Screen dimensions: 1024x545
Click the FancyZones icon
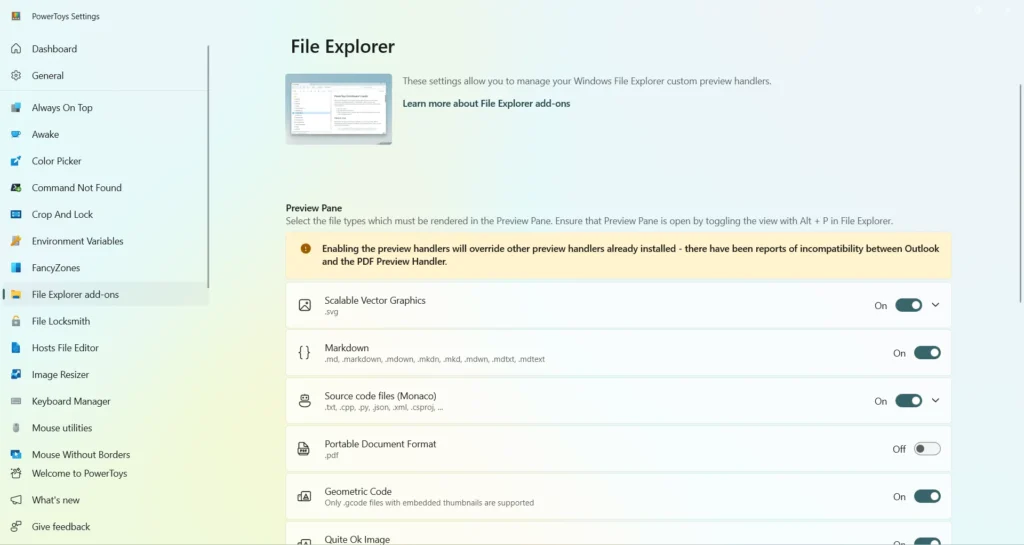click(16, 268)
